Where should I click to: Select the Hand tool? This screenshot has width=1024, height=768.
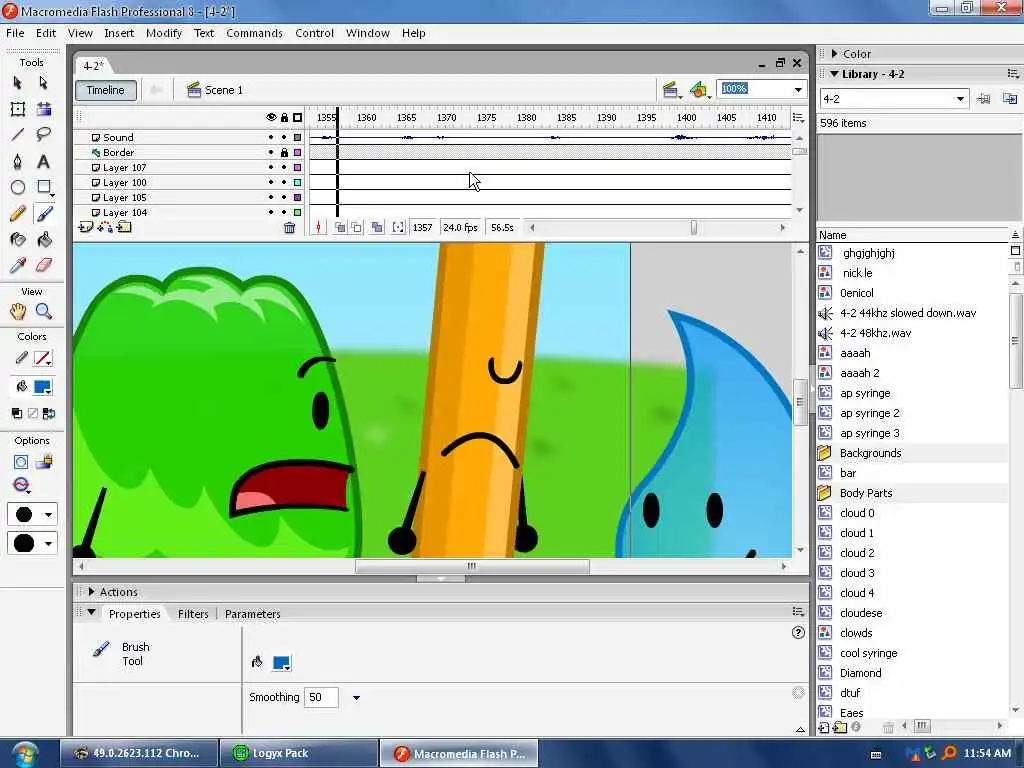click(18, 312)
